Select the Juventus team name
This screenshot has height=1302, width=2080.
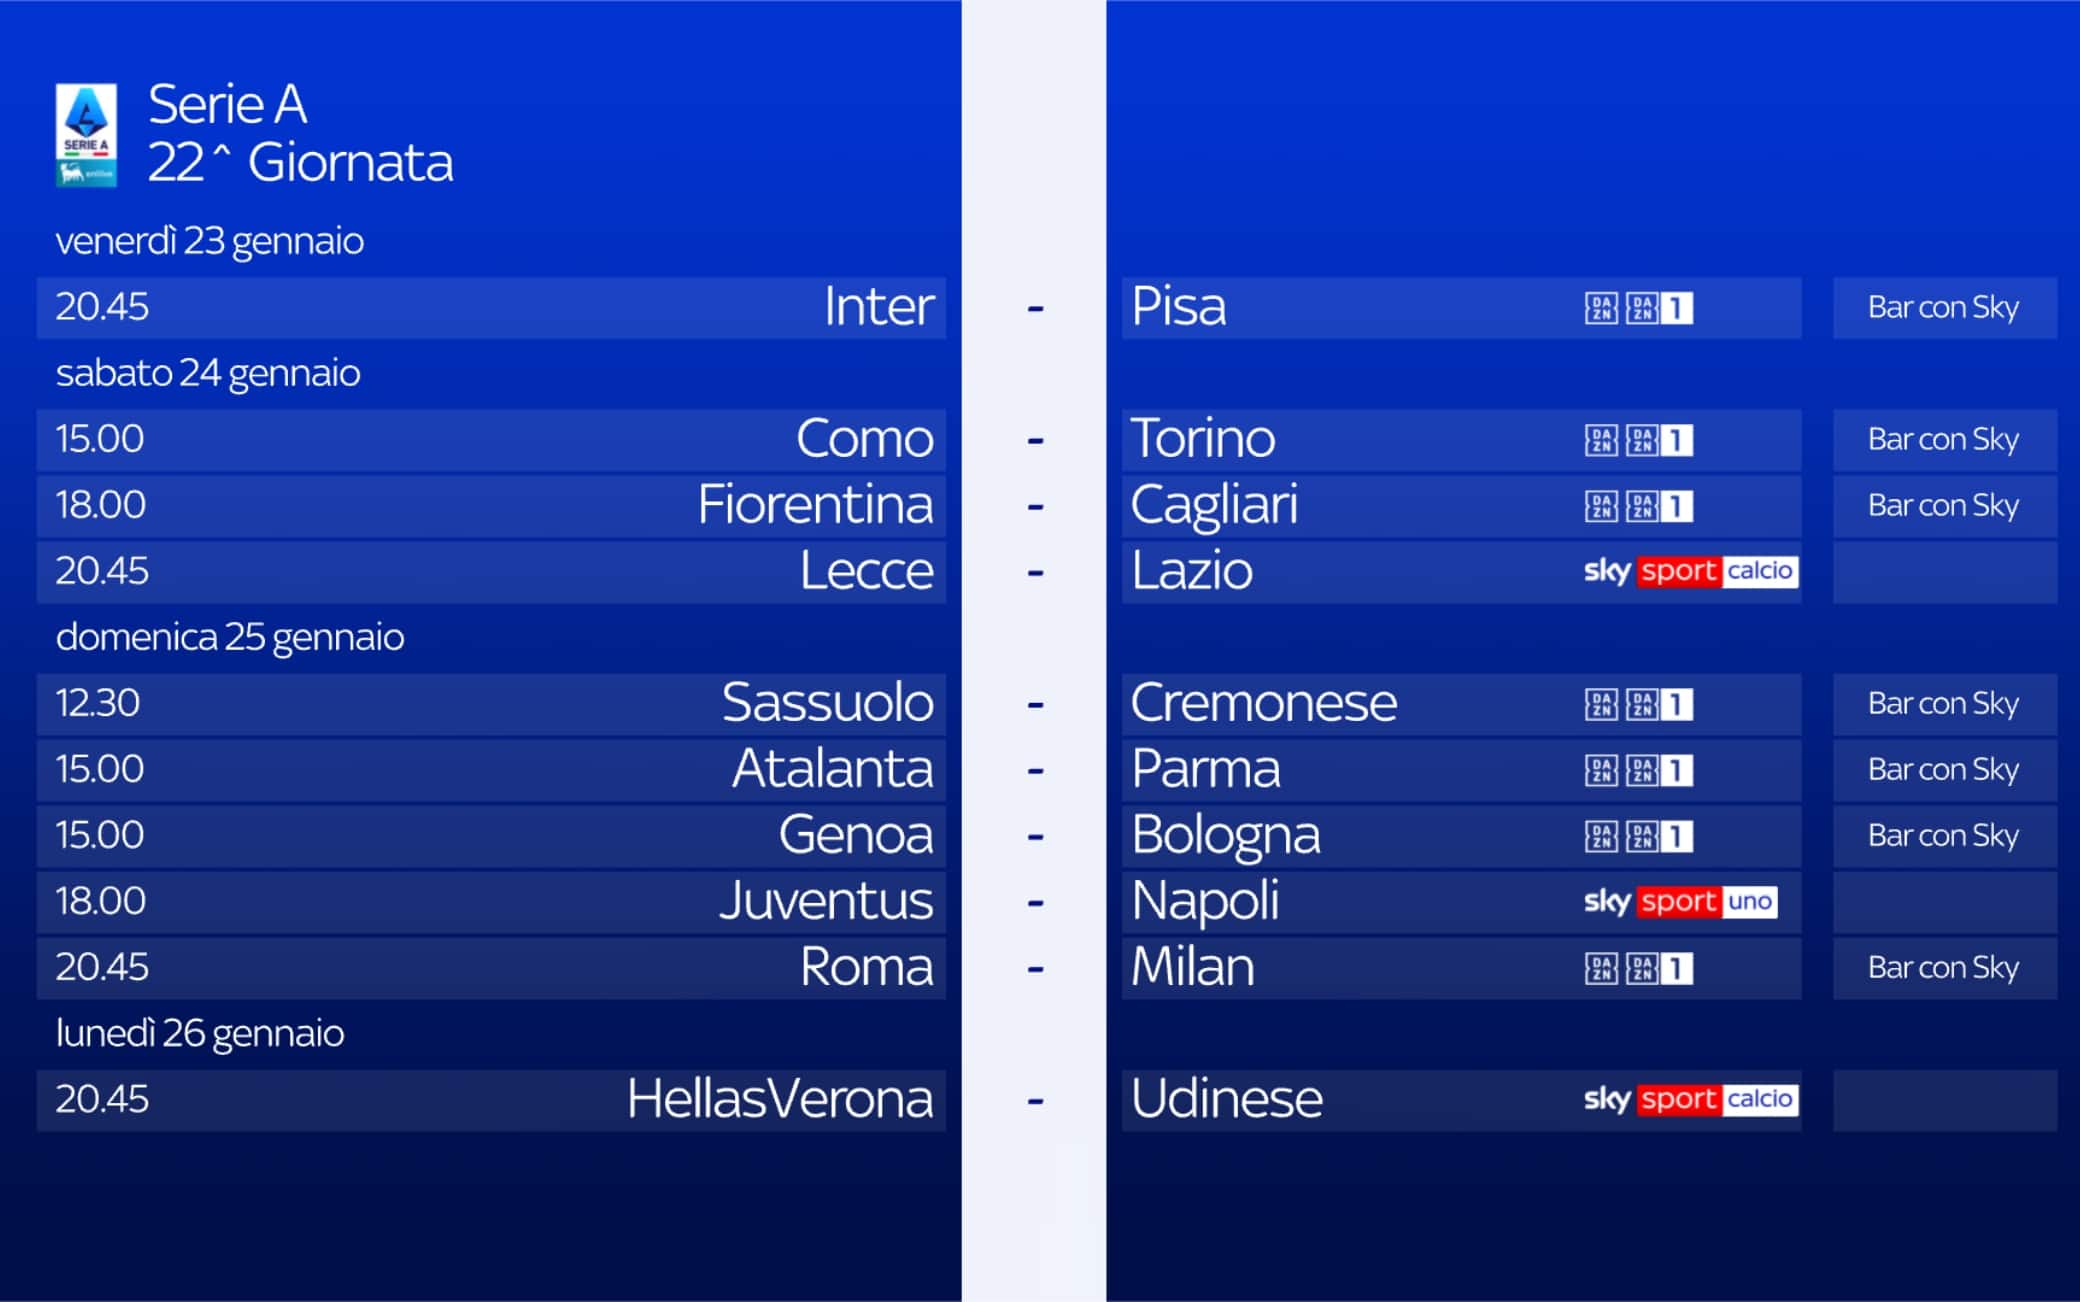click(826, 901)
